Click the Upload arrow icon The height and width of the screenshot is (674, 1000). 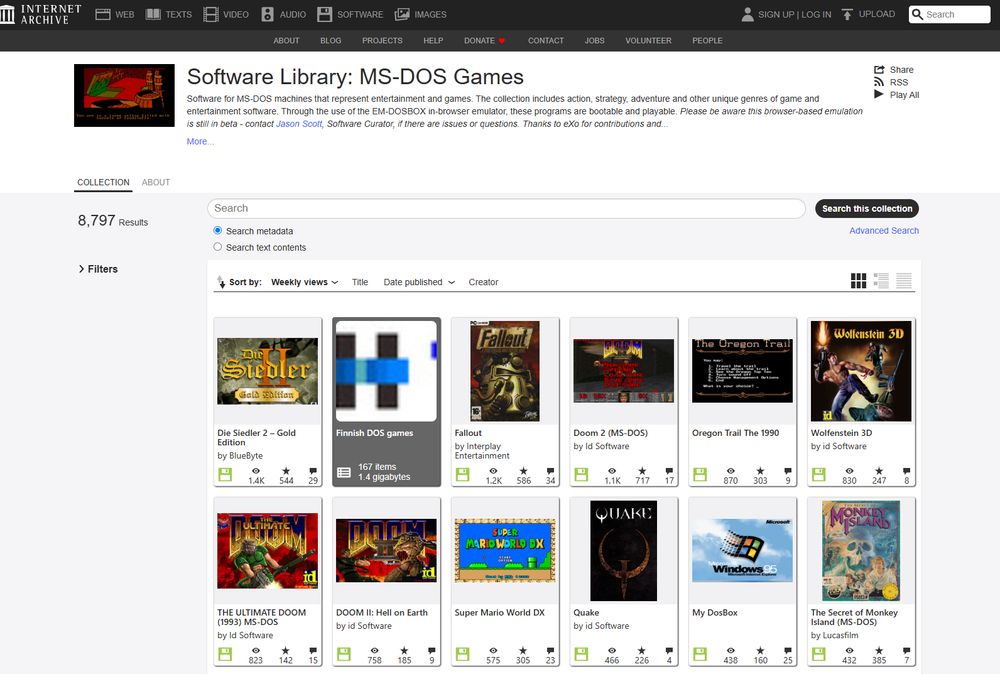[x=847, y=14]
